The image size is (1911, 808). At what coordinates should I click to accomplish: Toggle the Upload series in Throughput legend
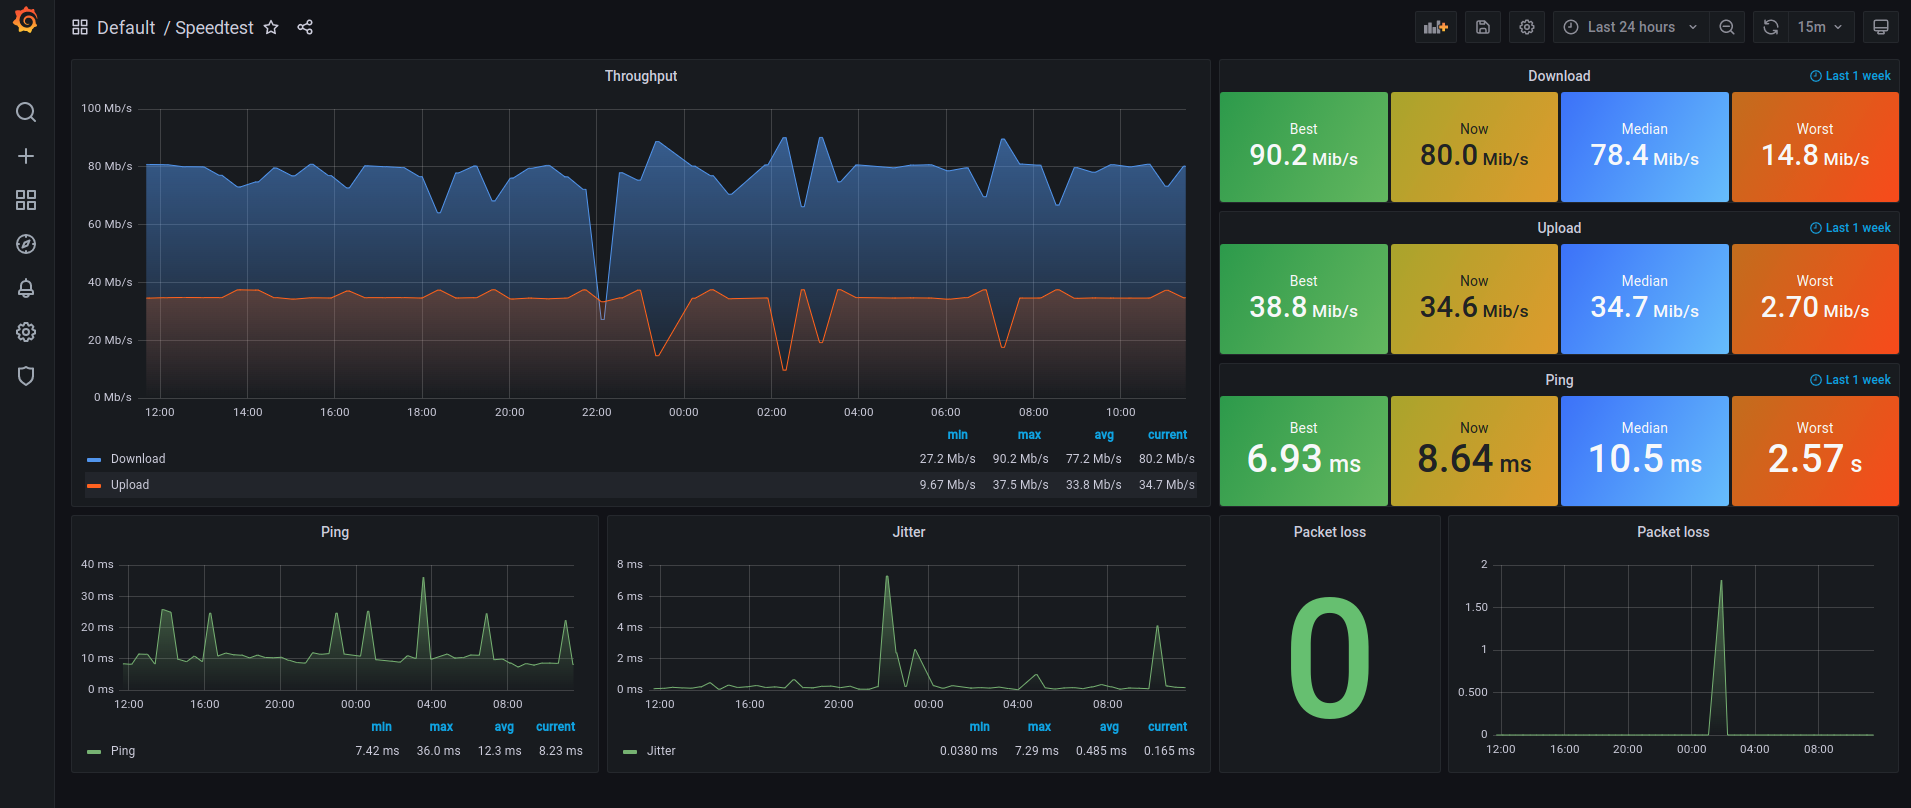tap(130, 485)
